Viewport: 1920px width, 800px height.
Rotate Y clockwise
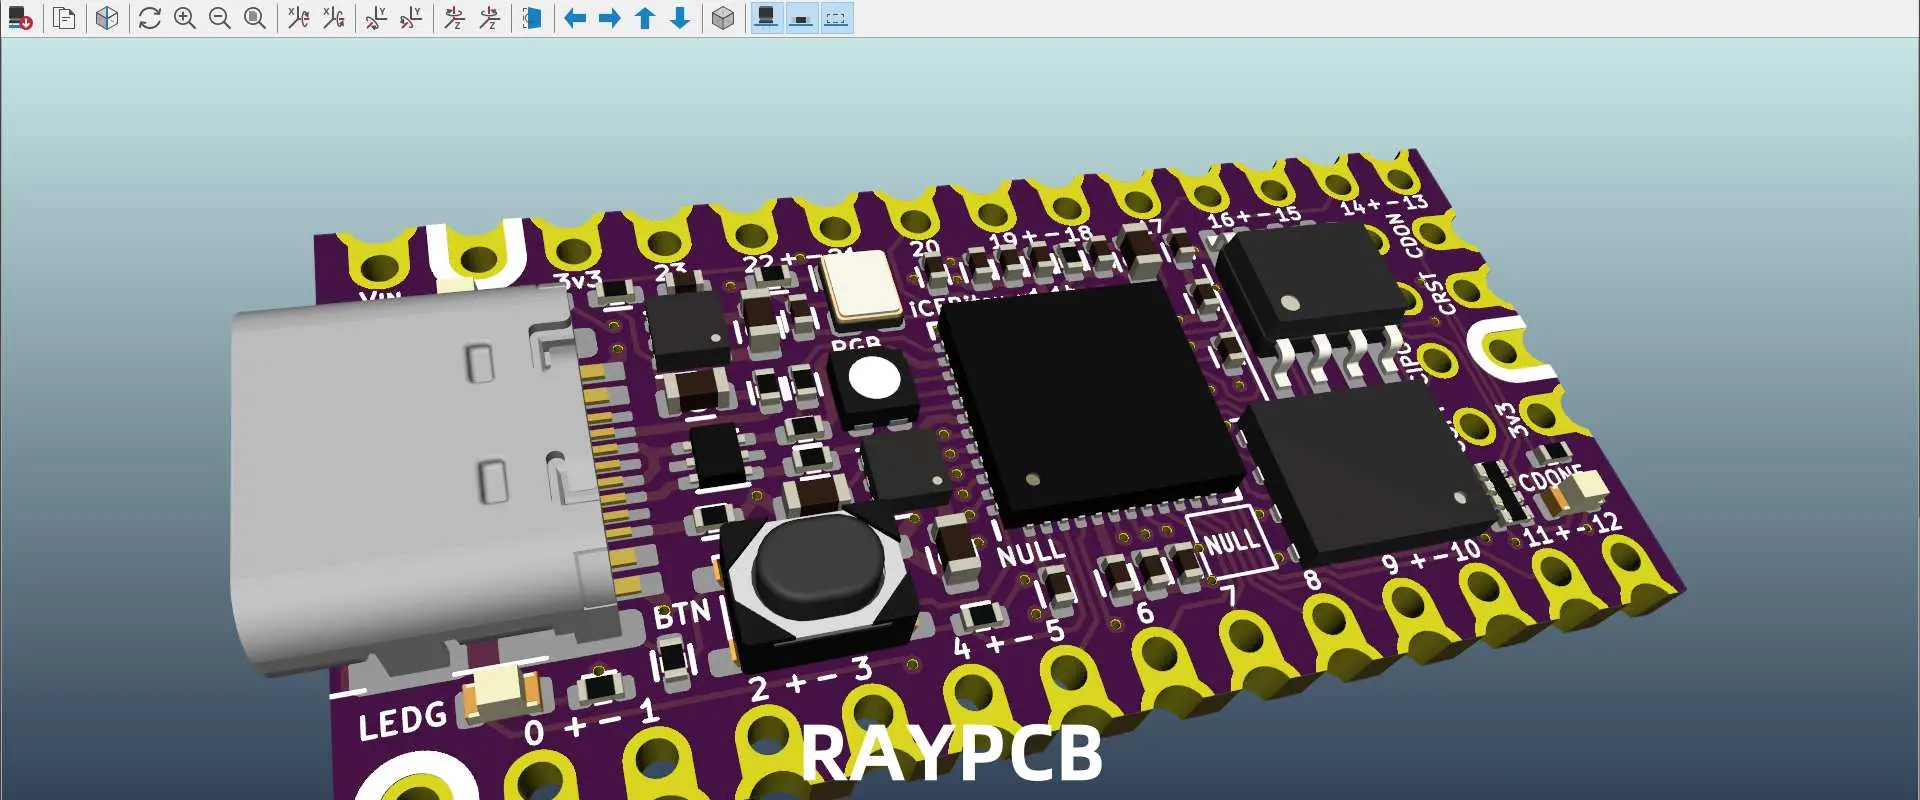point(376,18)
